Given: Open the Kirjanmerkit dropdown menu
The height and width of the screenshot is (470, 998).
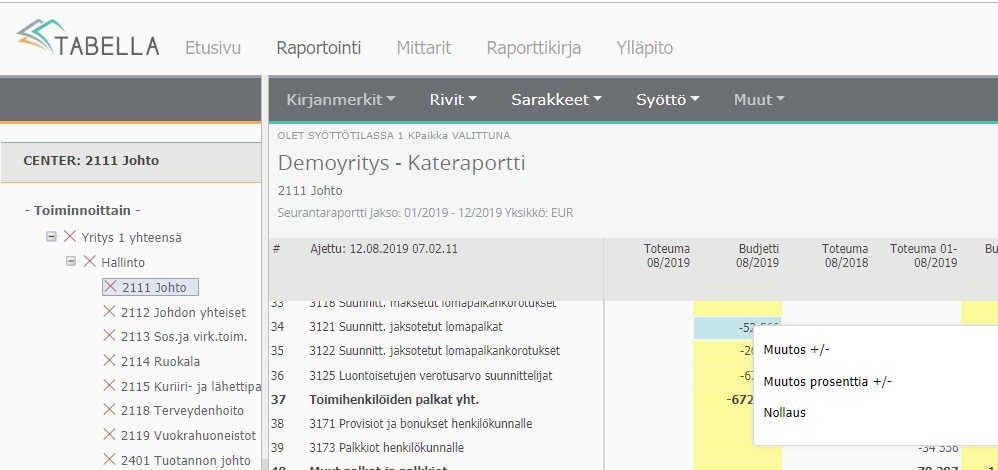Looking at the screenshot, I should 340,100.
